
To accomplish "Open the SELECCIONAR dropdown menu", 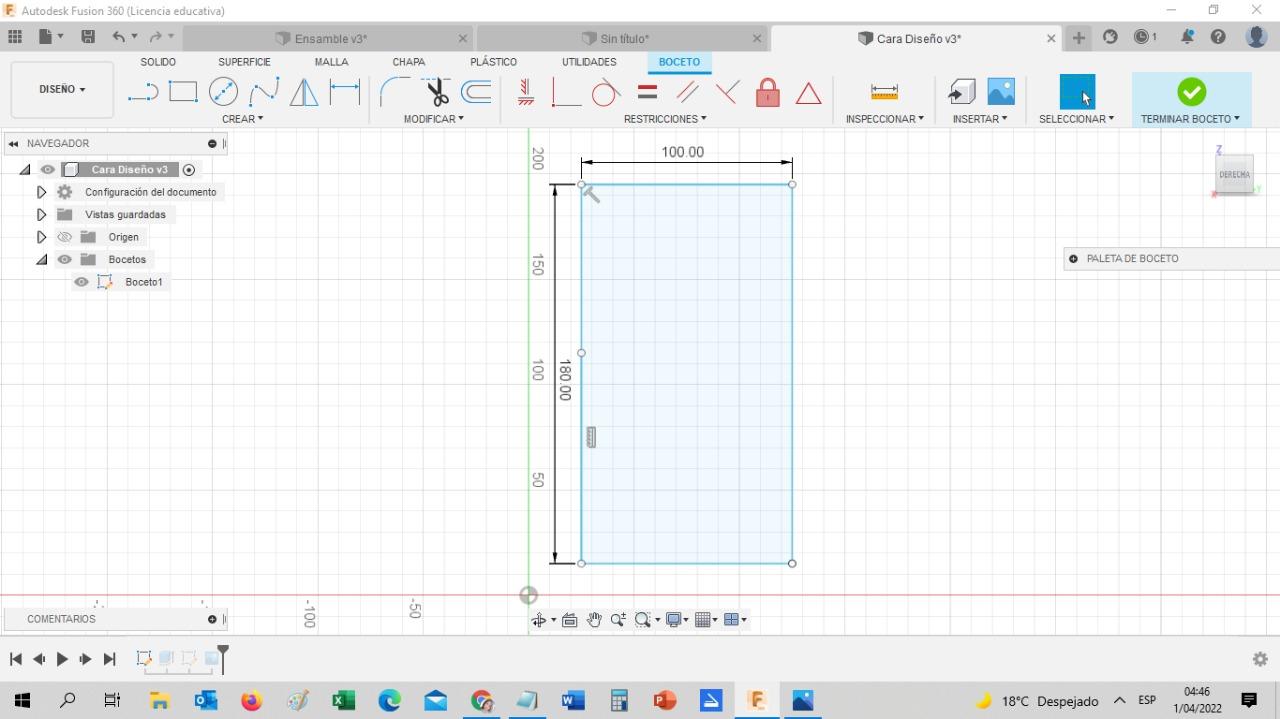I will pos(1076,119).
